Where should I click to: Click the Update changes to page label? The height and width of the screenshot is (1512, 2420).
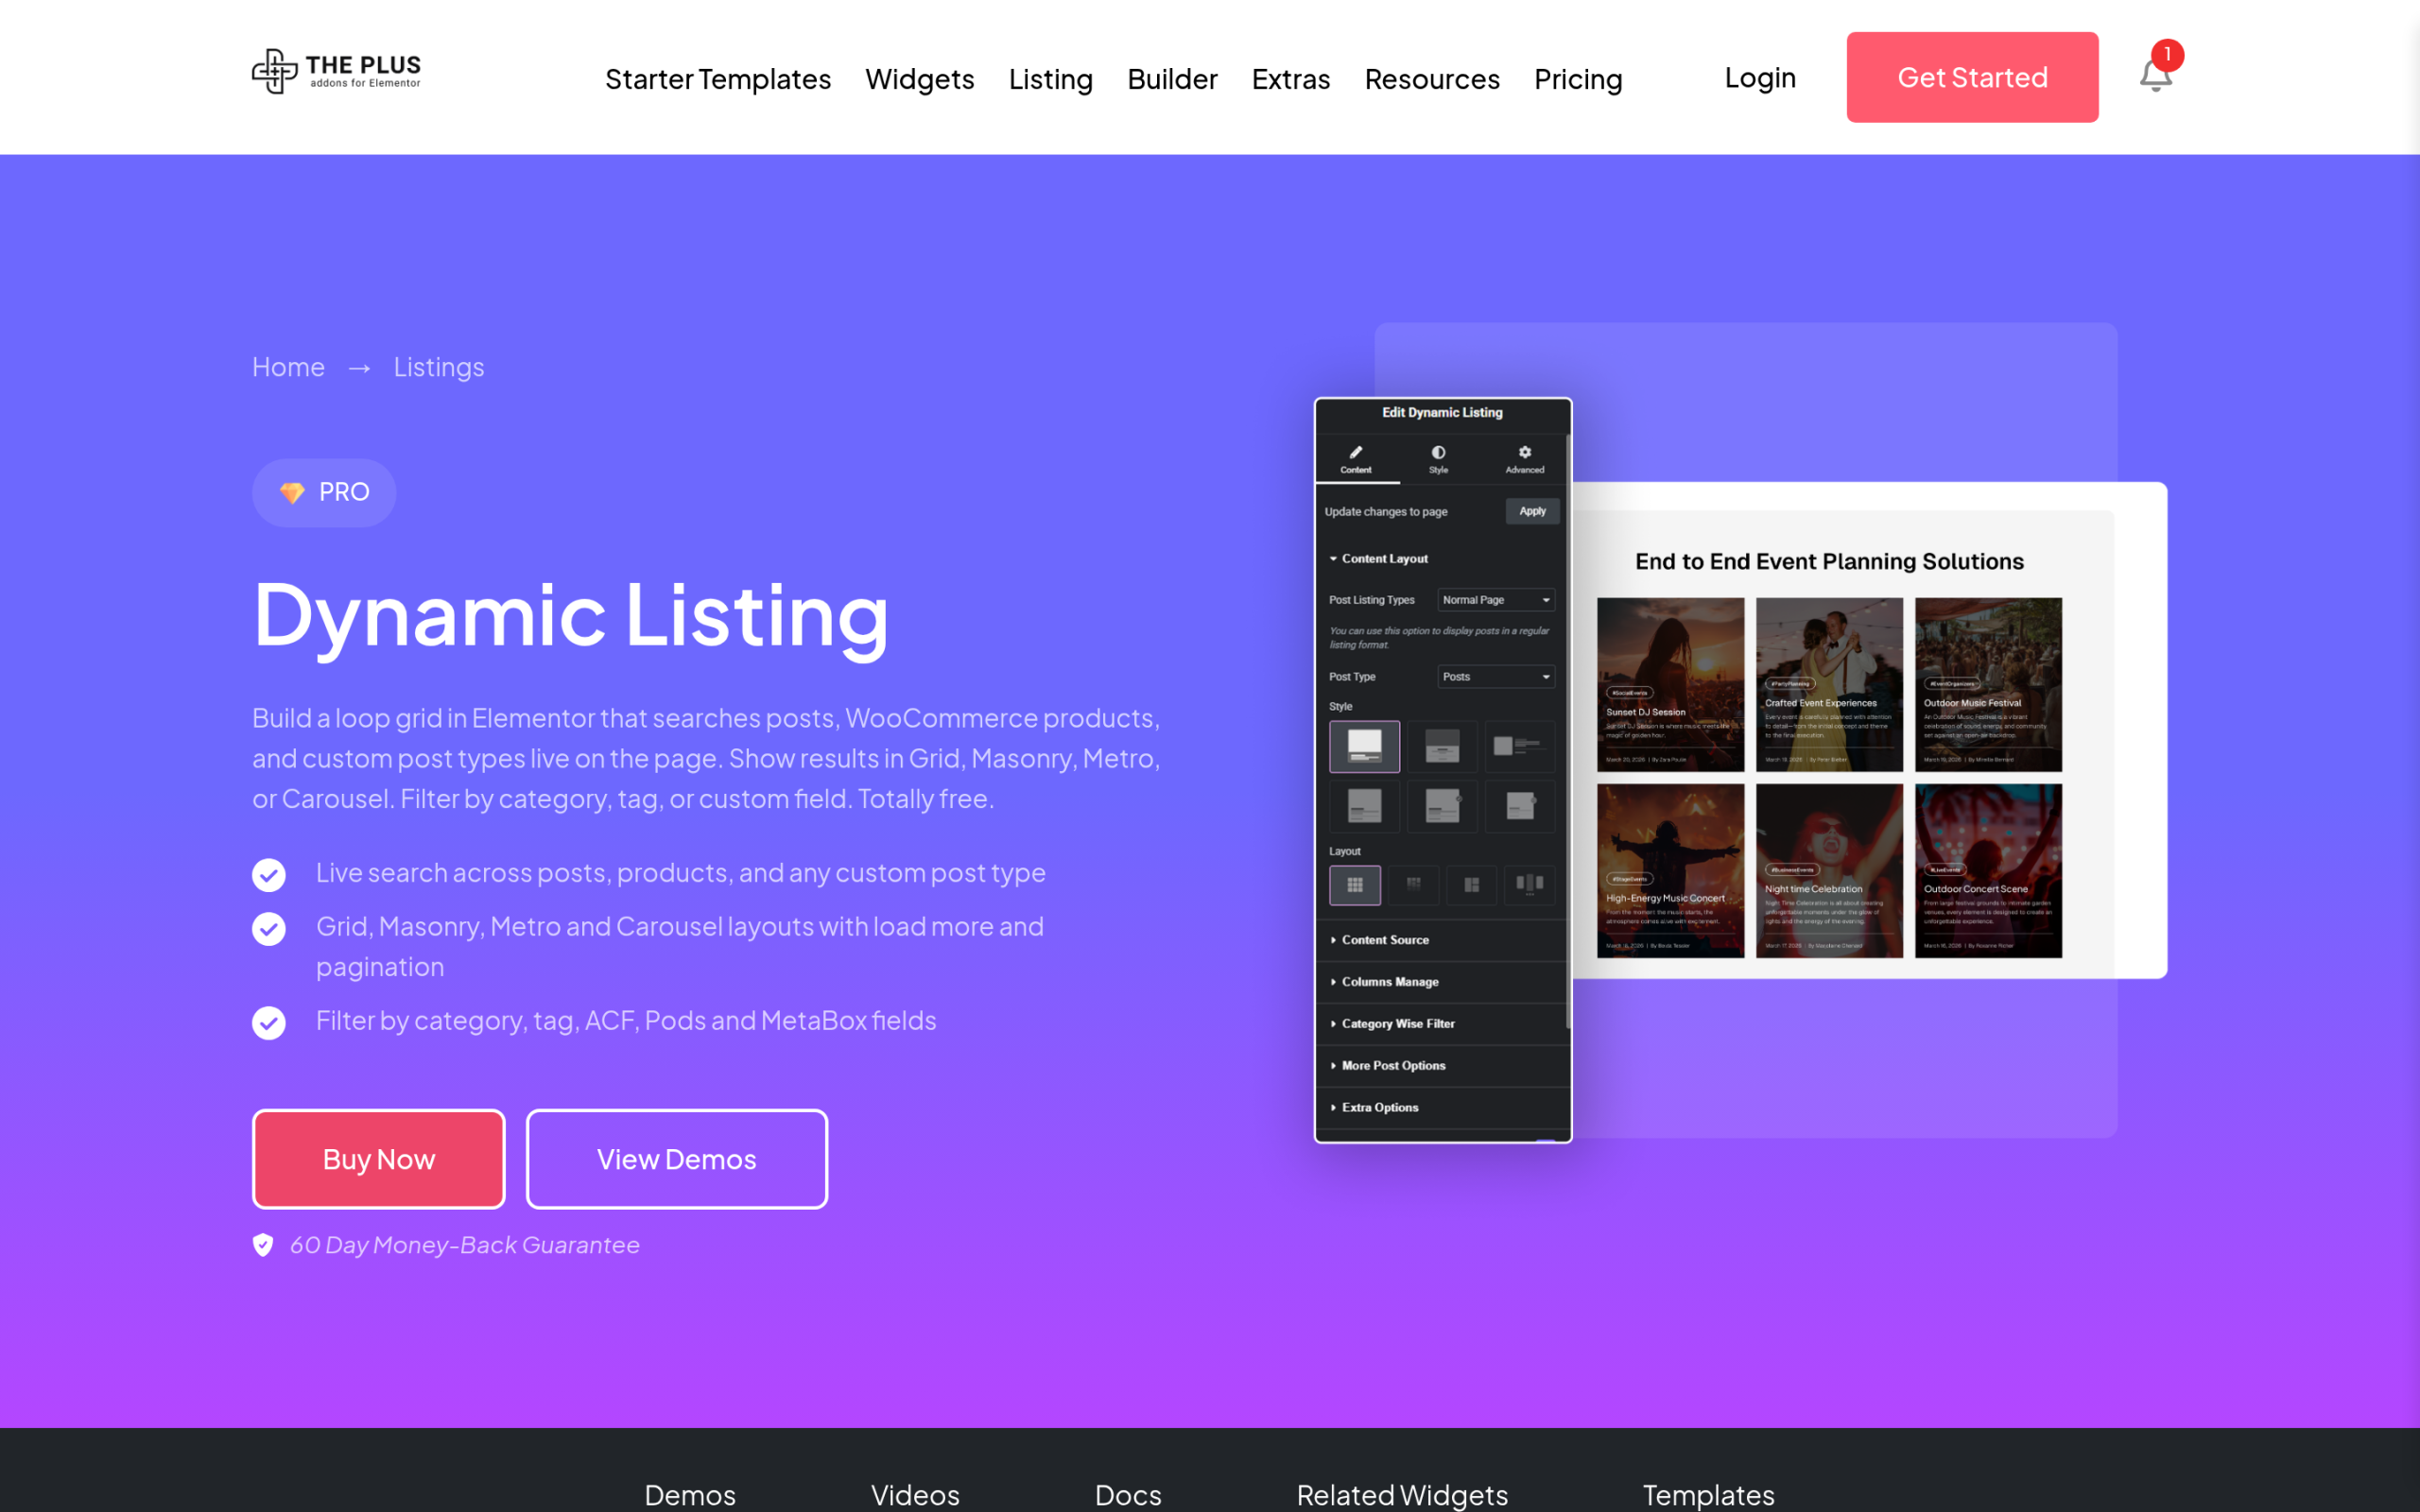coord(1386,512)
